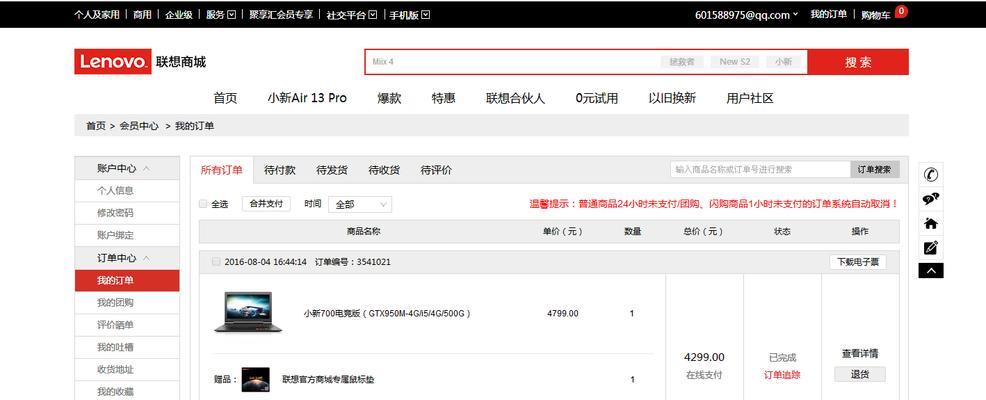Open 特惠 navigation item
986x400 pixels.
pyautogui.click(x=443, y=98)
